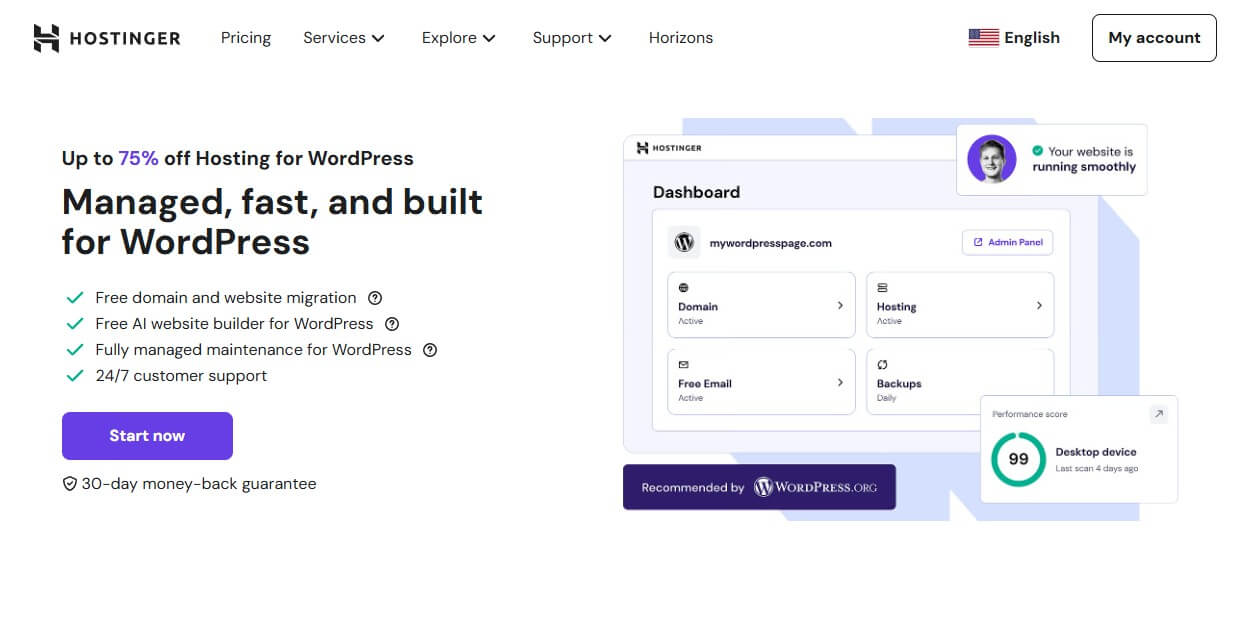Click the green check beside Your website is
The height and width of the screenshot is (642, 1251).
[x=1037, y=152]
